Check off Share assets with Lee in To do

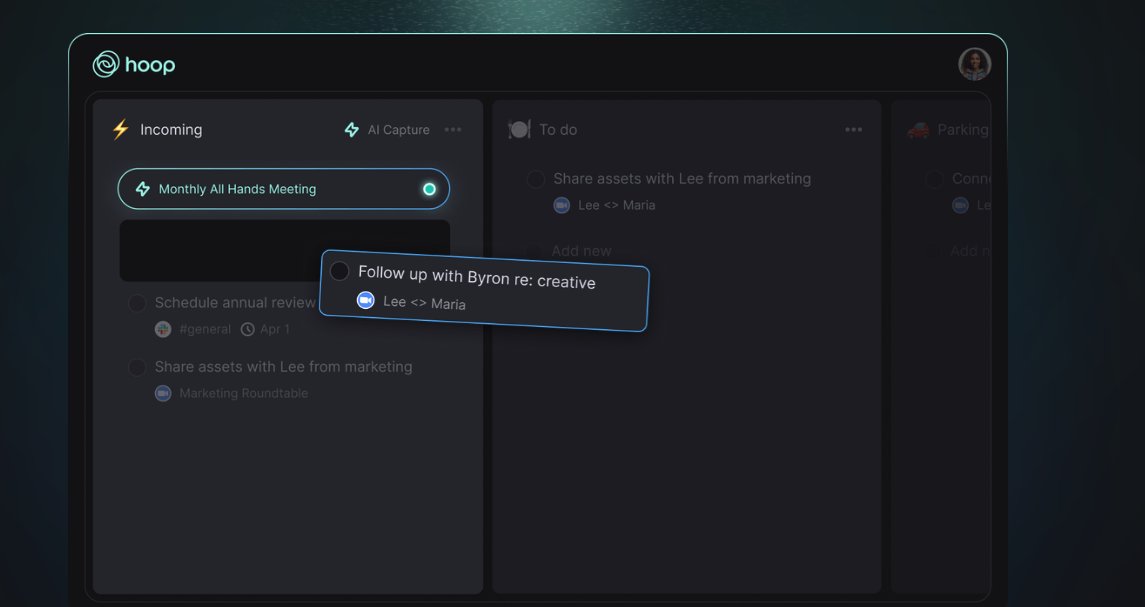pos(536,179)
